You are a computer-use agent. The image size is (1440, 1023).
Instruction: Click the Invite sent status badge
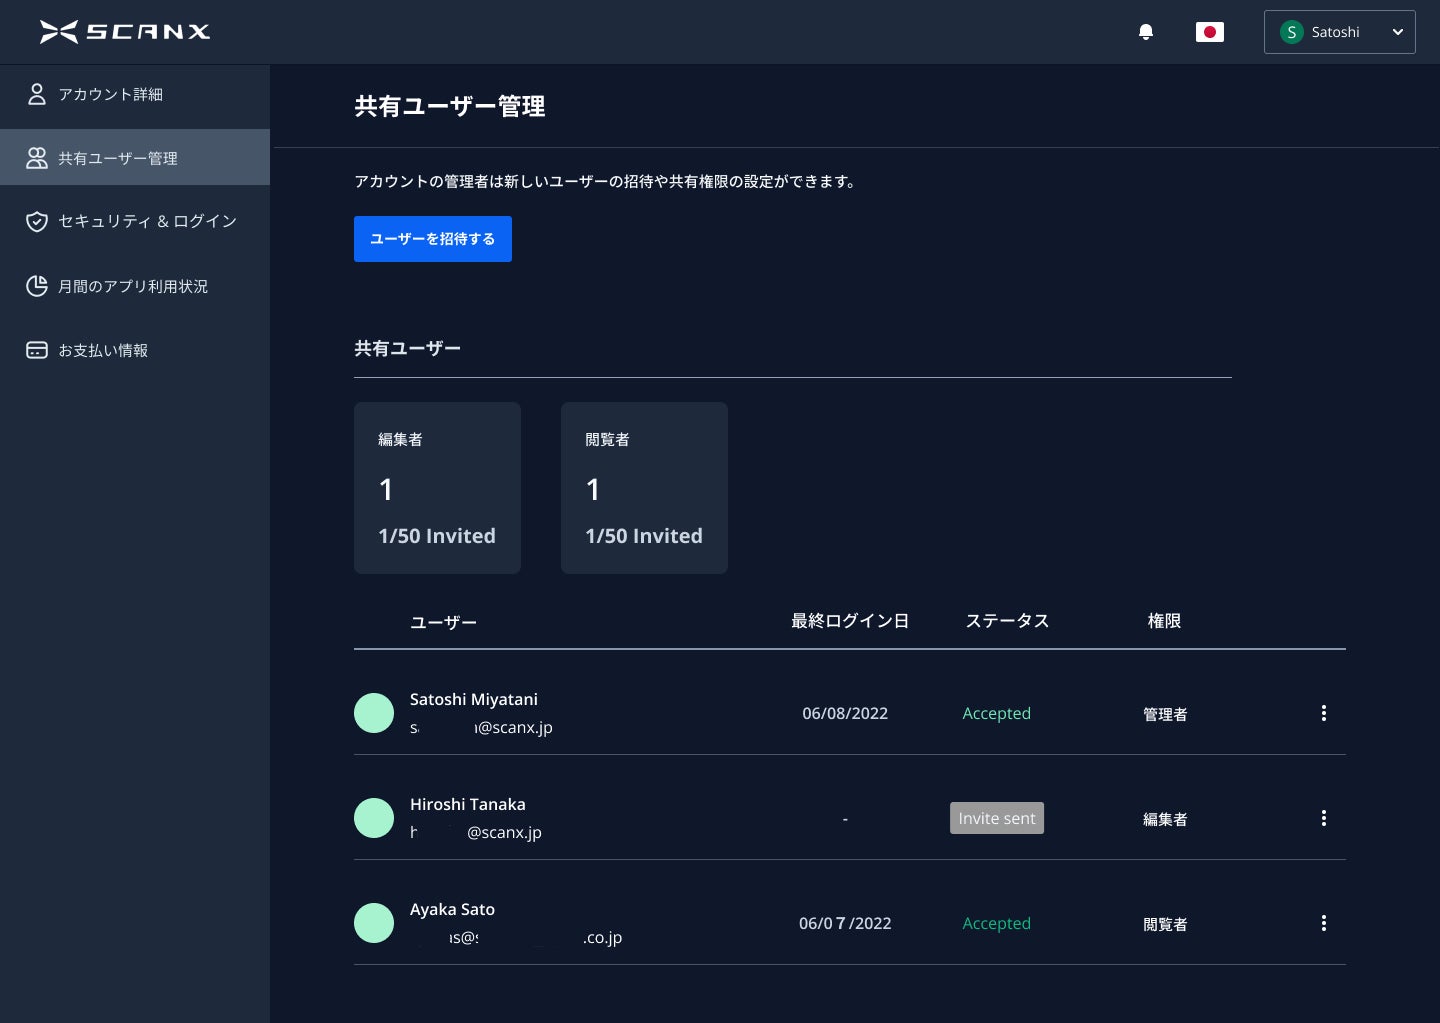tap(996, 818)
